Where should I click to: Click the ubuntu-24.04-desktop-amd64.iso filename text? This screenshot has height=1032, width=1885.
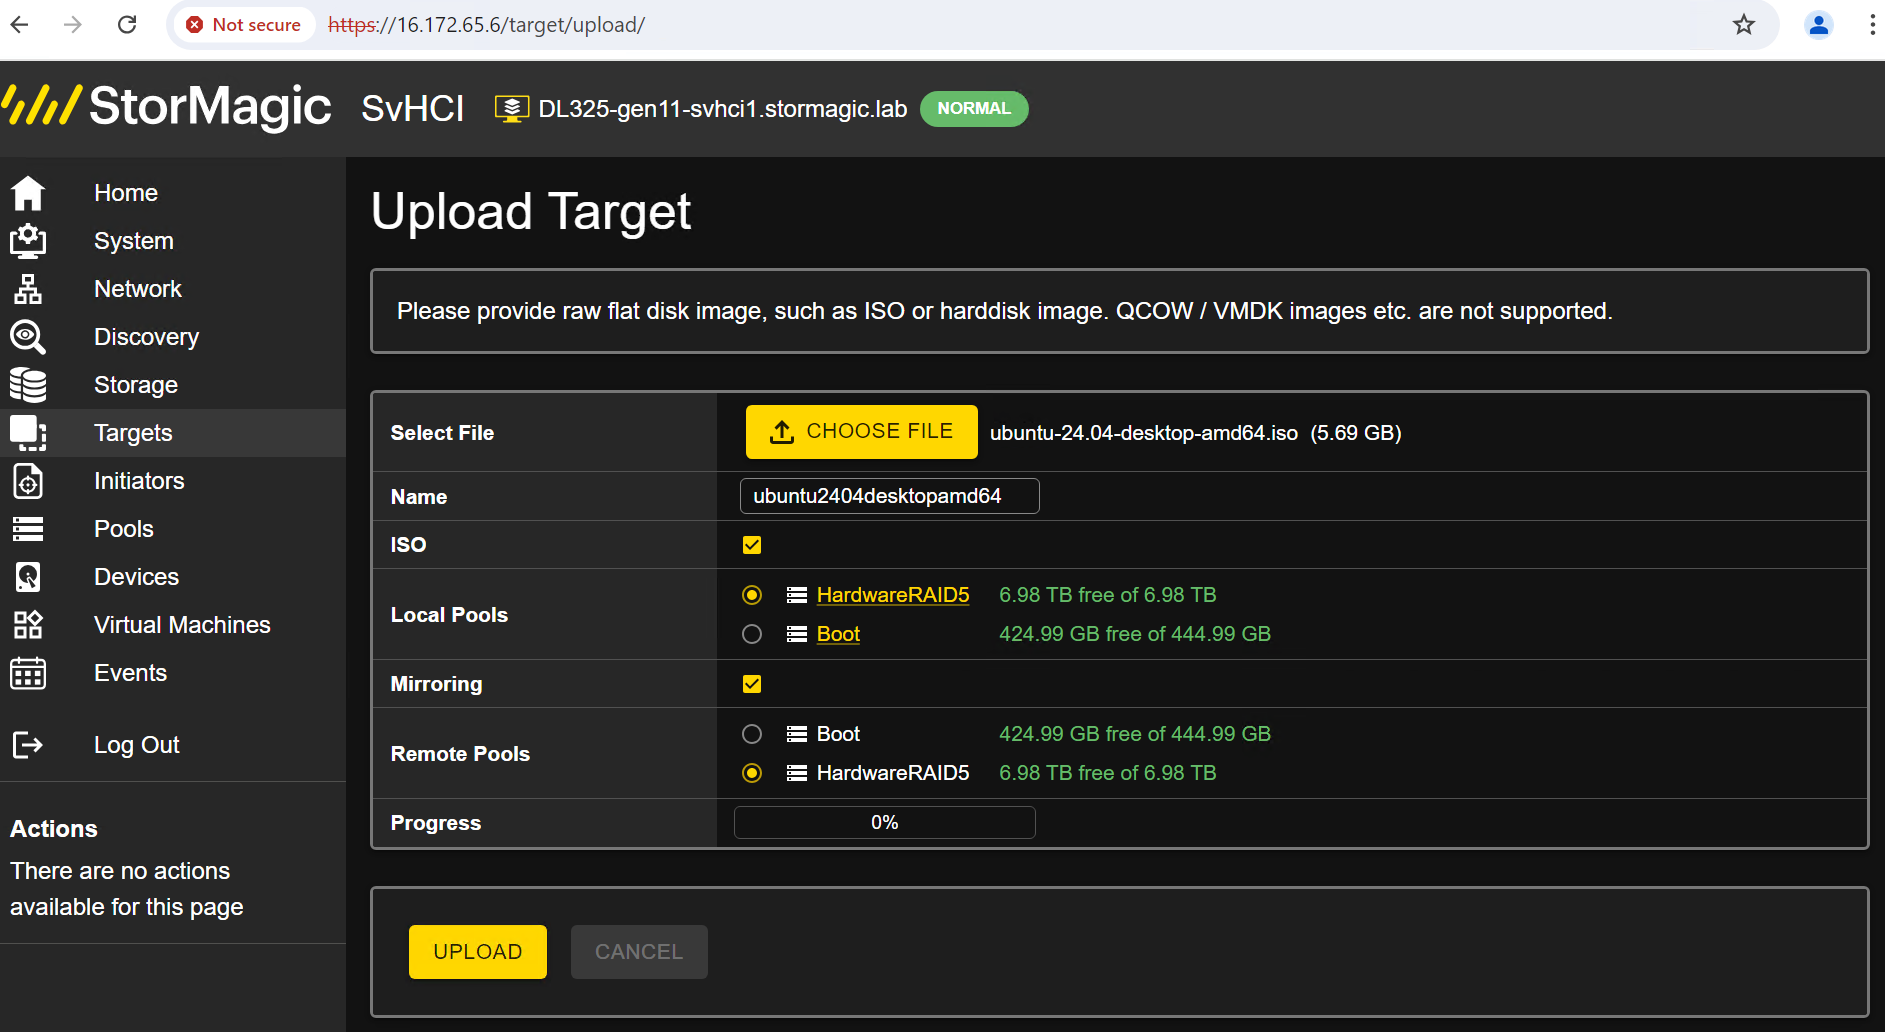(x=1144, y=433)
